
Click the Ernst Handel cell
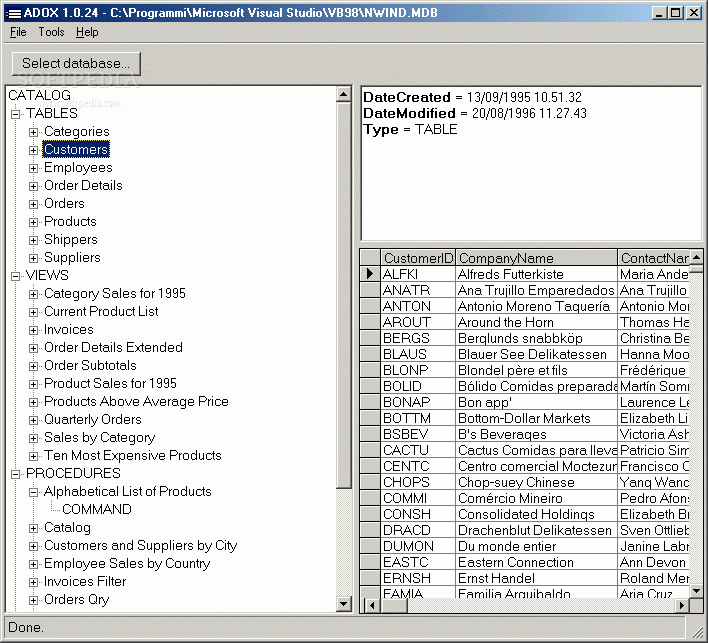tap(536, 578)
